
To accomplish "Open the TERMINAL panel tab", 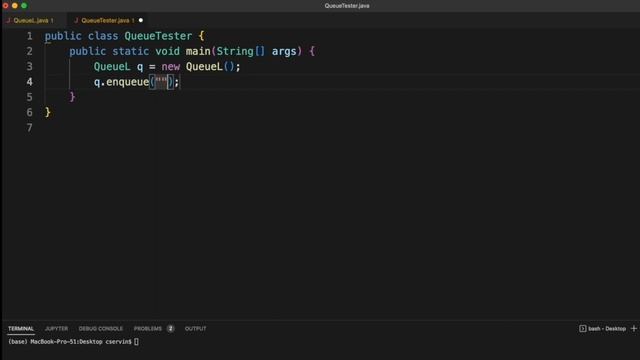I will click(x=21, y=329).
